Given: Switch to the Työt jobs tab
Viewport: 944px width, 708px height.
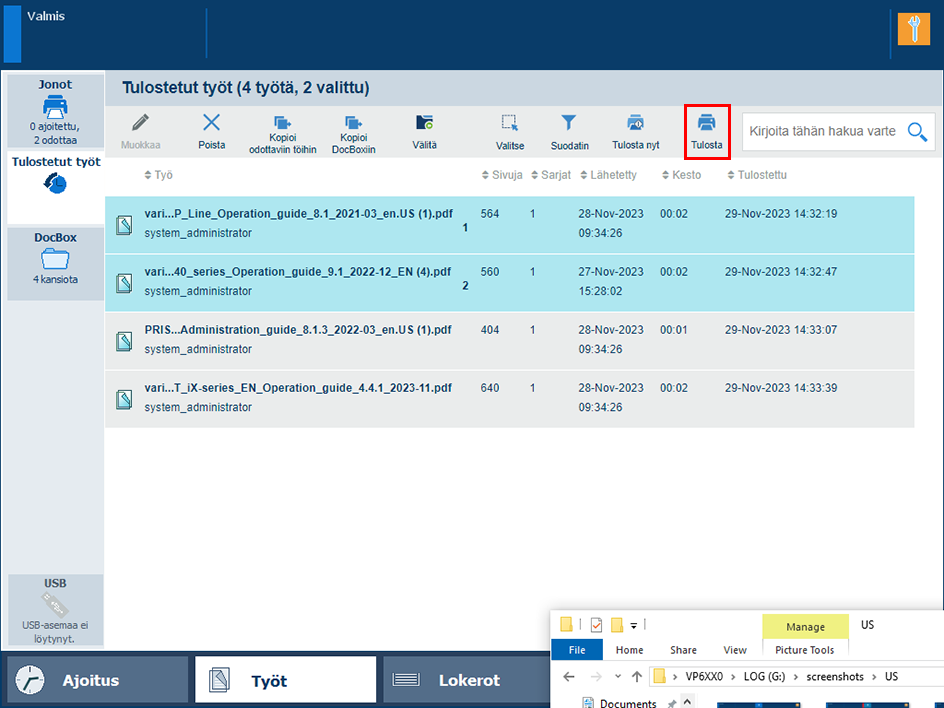Looking at the screenshot, I should 285,680.
